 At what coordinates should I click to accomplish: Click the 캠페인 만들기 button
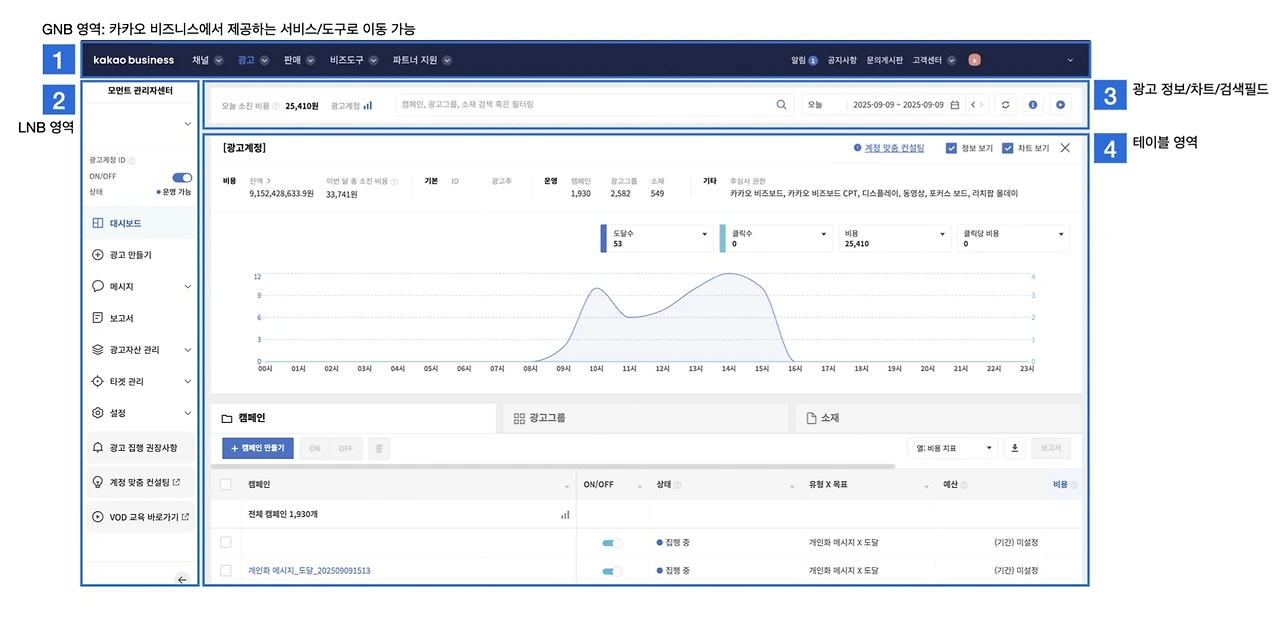tap(257, 448)
